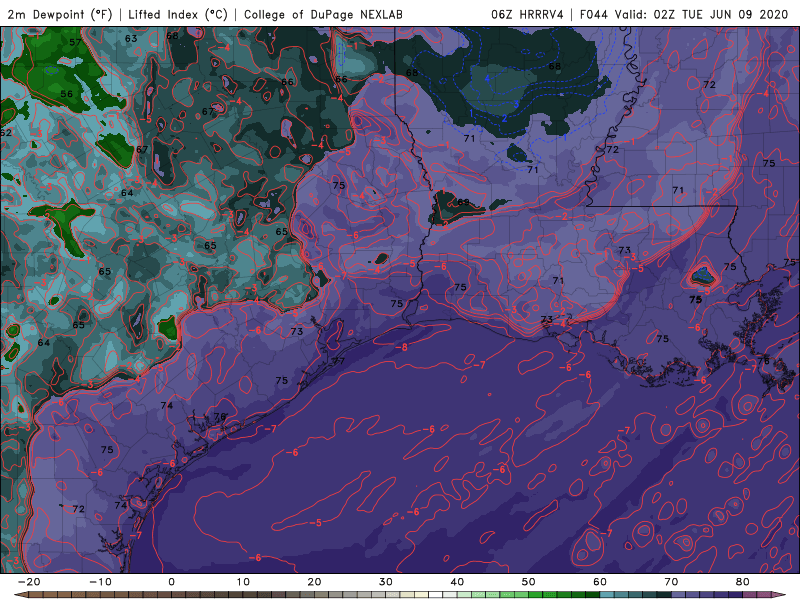Click the "2m Dewpoint (°F)" title text
Viewport: 800px width, 600px height.
pyautogui.click(x=60, y=15)
